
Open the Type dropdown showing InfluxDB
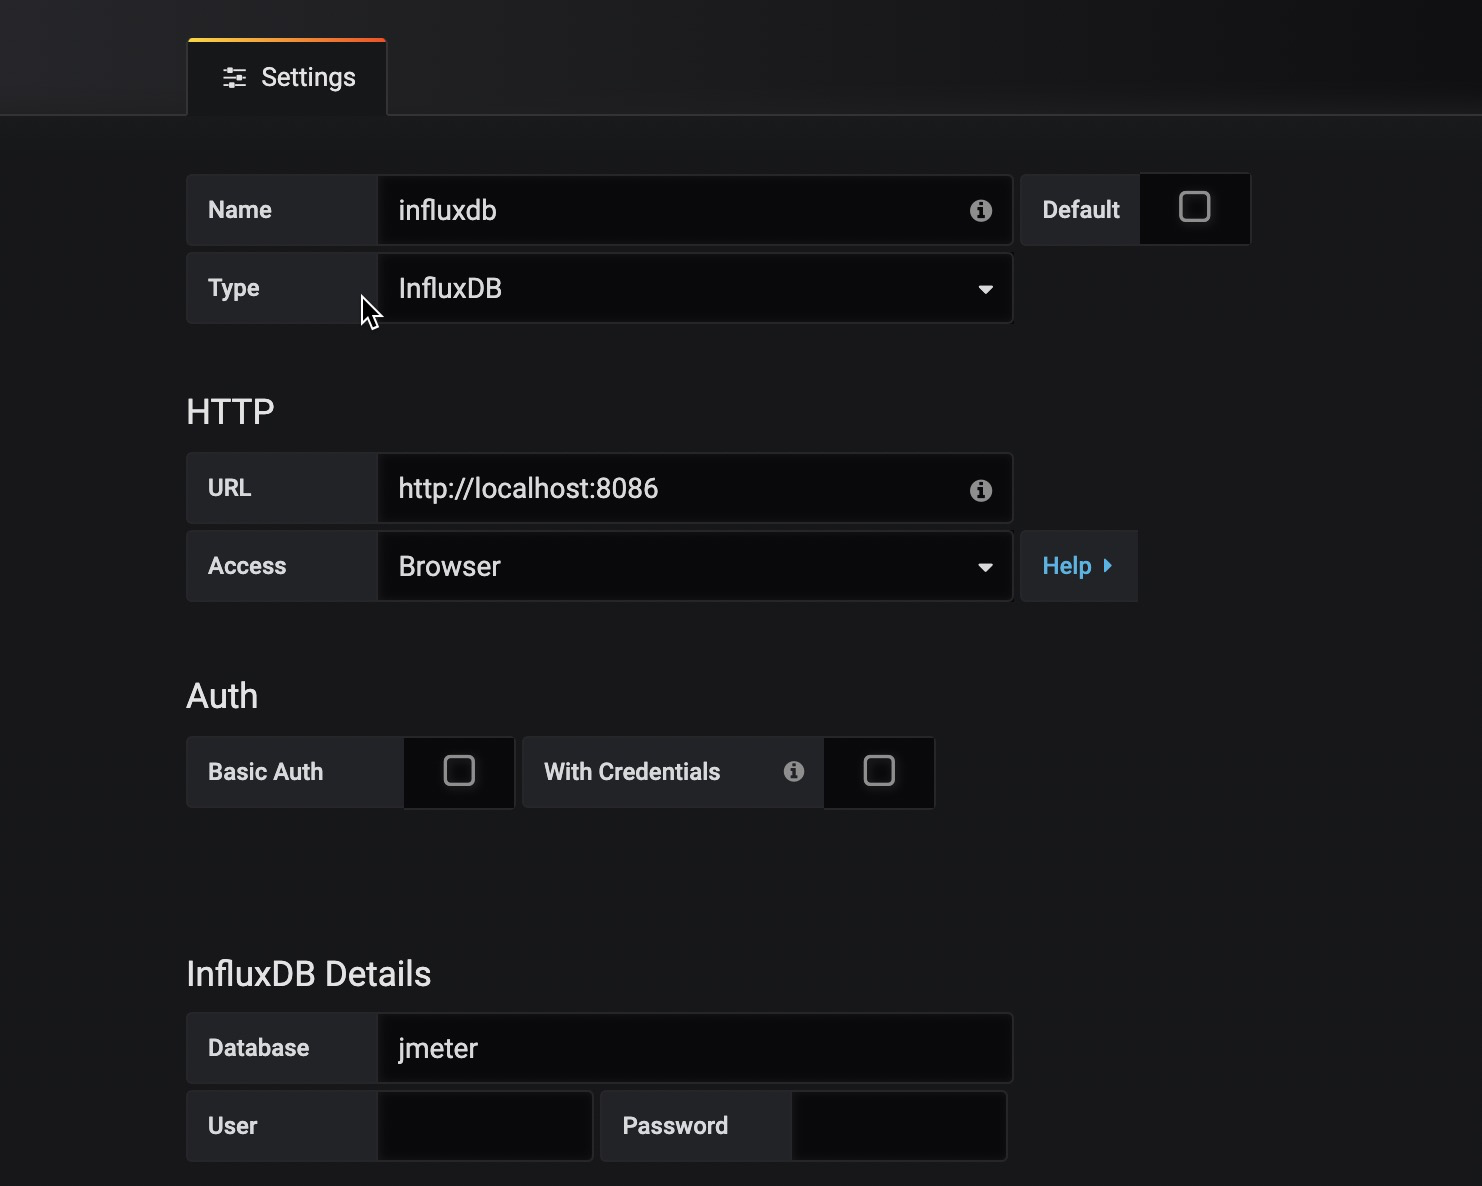pyautogui.click(x=695, y=289)
